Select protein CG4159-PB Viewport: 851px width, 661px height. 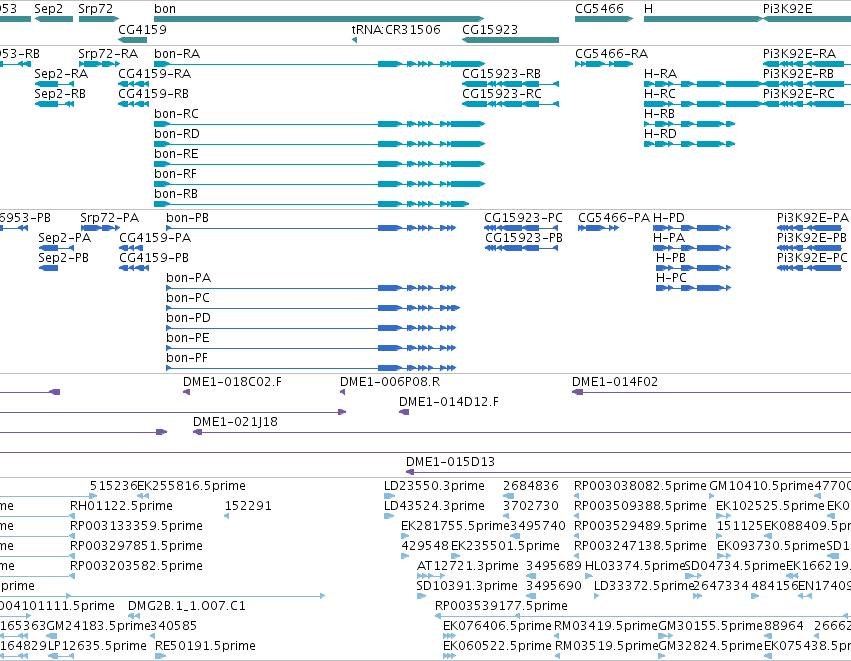(x=133, y=268)
